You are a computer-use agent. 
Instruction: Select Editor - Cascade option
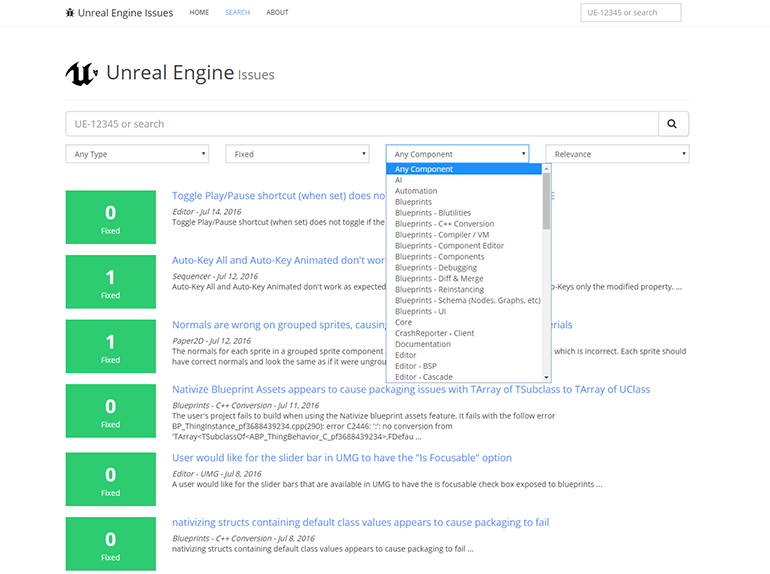click(x=464, y=377)
